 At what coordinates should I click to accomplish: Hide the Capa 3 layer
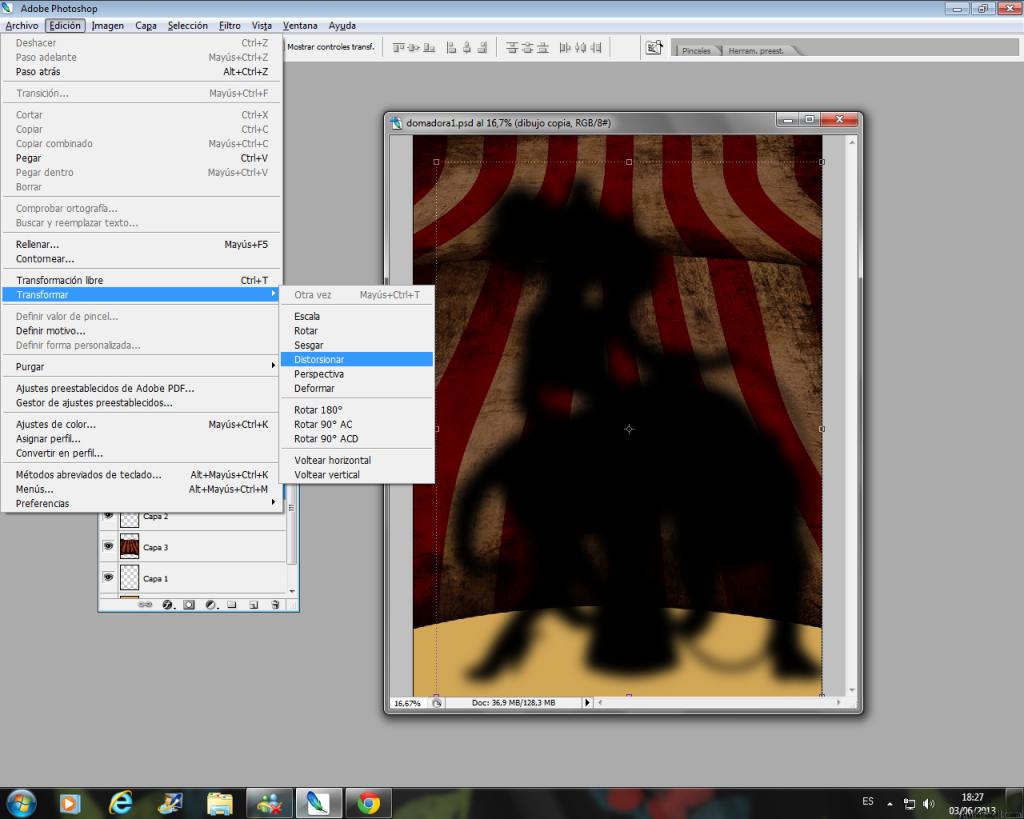point(108,546)
